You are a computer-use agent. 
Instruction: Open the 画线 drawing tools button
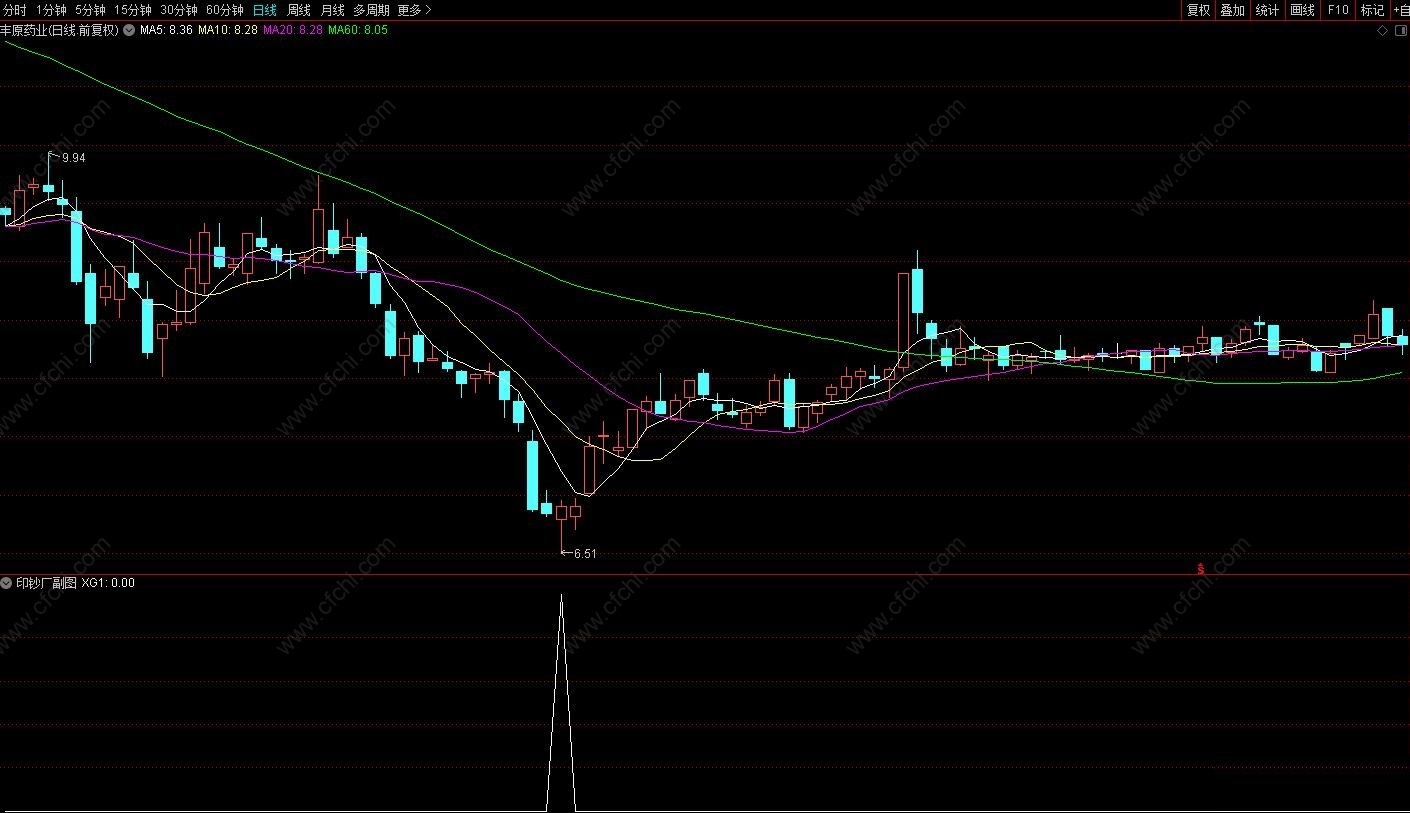(1302, 10)
